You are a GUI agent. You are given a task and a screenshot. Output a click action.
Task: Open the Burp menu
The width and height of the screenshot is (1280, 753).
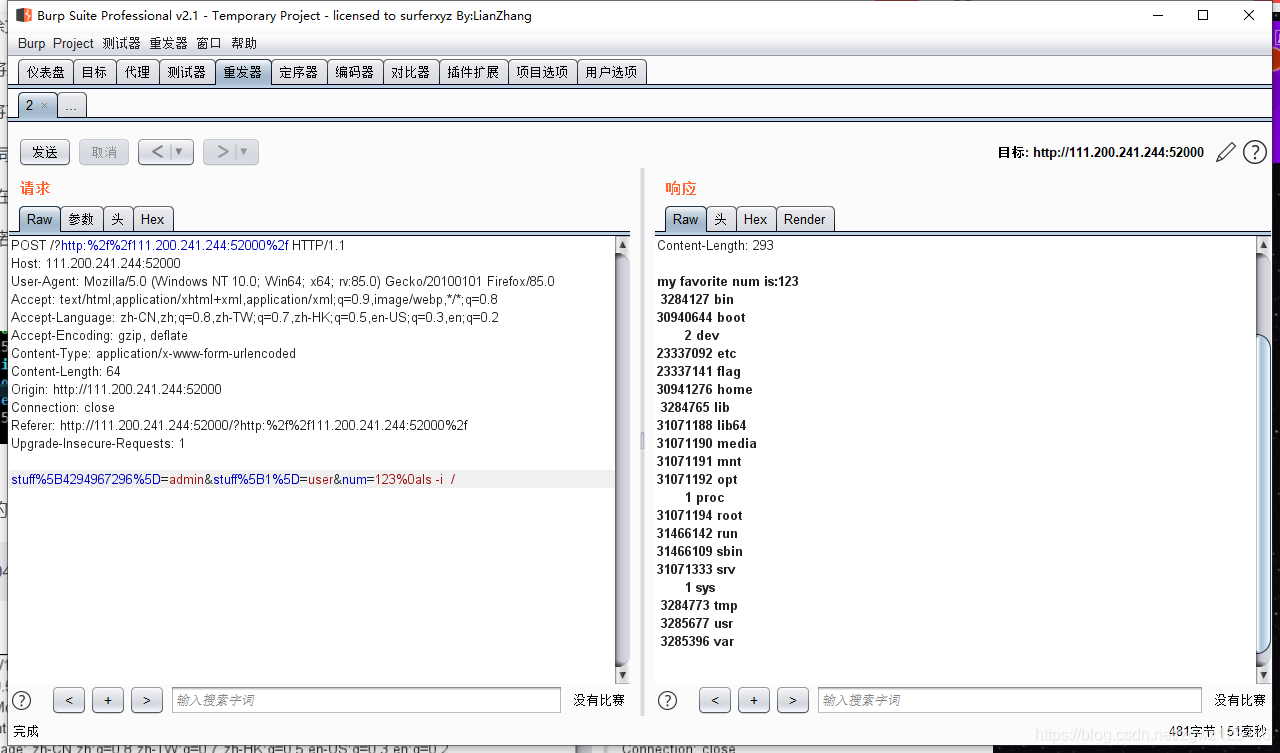coord(31,43)
